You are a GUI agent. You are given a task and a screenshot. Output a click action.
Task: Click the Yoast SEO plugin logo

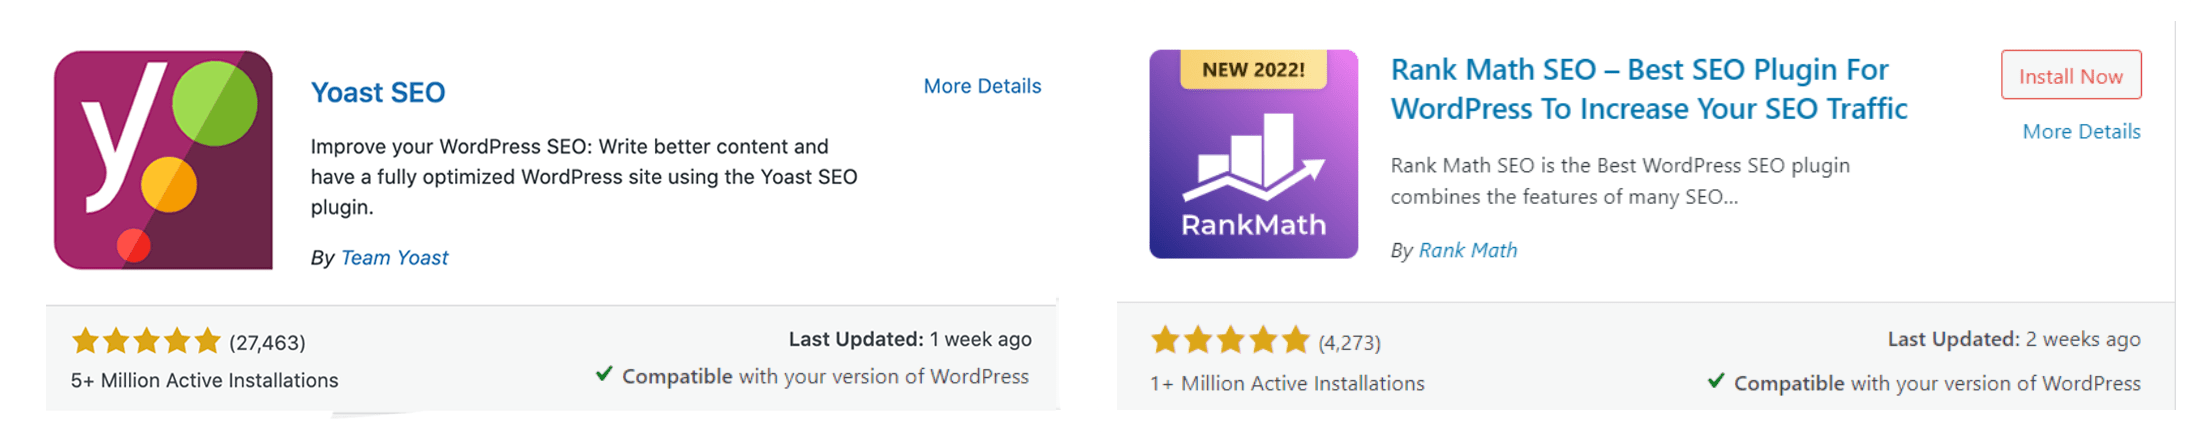click(163, 160)
